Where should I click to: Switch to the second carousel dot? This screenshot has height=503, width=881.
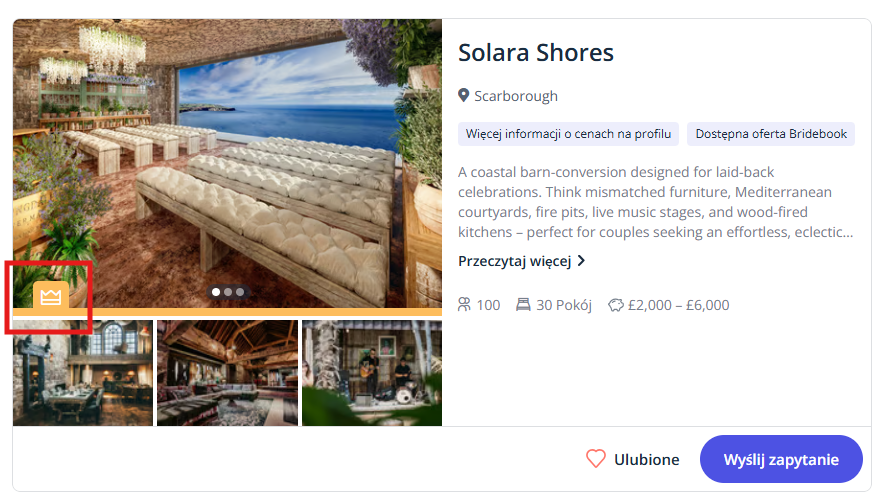228,292
